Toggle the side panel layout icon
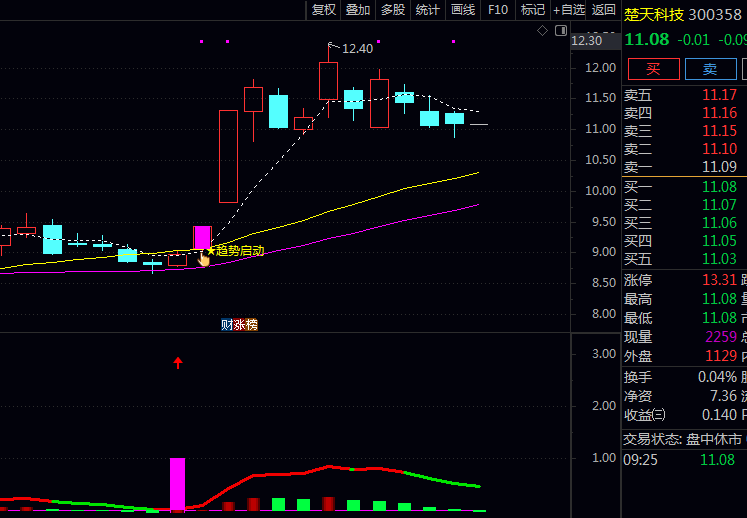747x518 pixels. coord(561,30)
